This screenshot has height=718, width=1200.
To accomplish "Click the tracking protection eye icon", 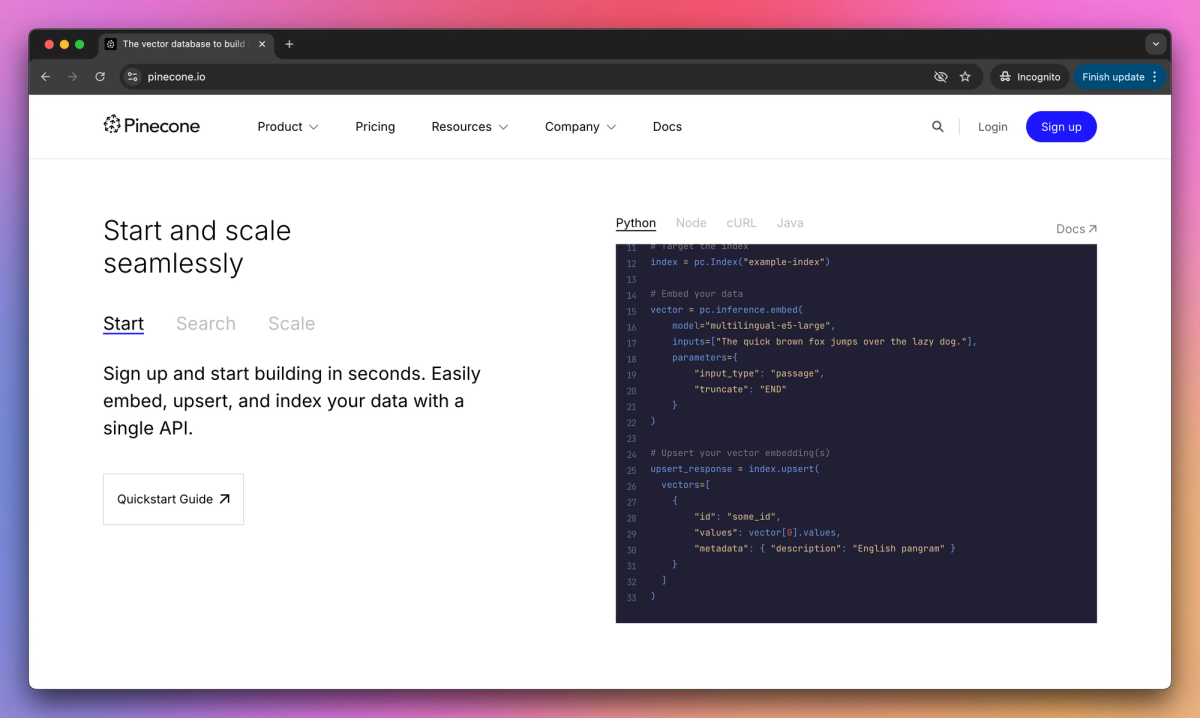I will [x=940, y=76].
